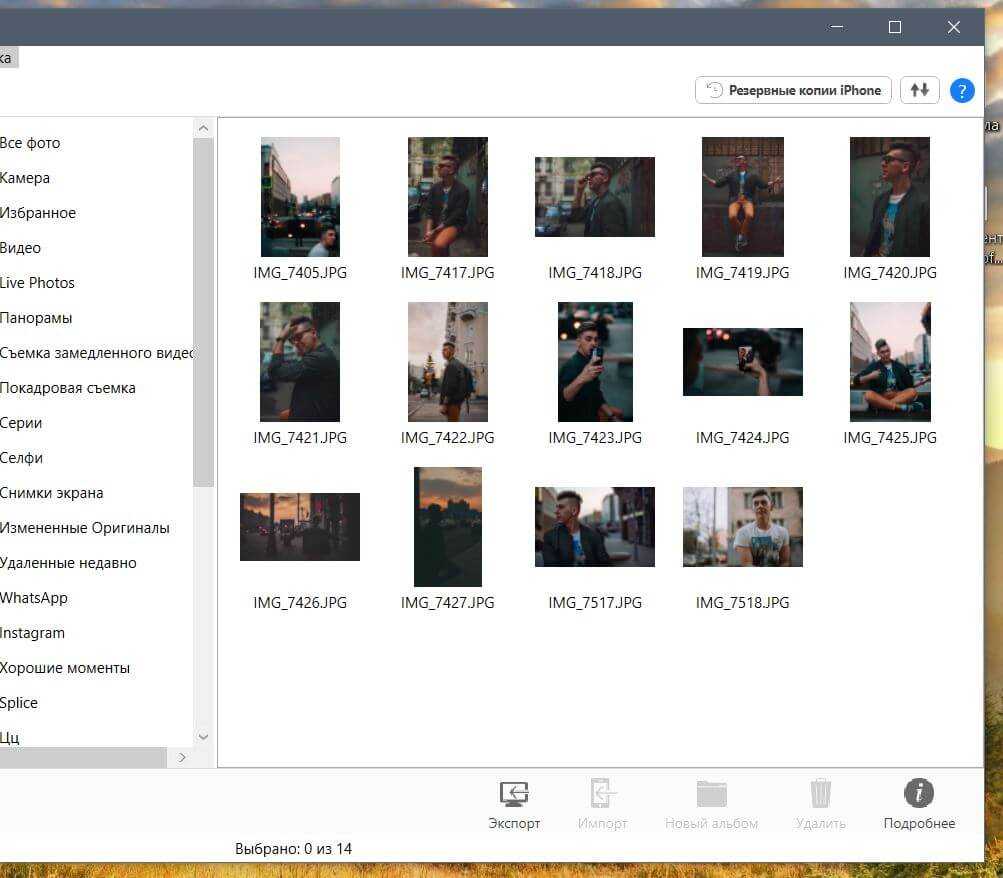Select the WhatsApp album
Screen dimensions: 1003x878
coord(34,598)
